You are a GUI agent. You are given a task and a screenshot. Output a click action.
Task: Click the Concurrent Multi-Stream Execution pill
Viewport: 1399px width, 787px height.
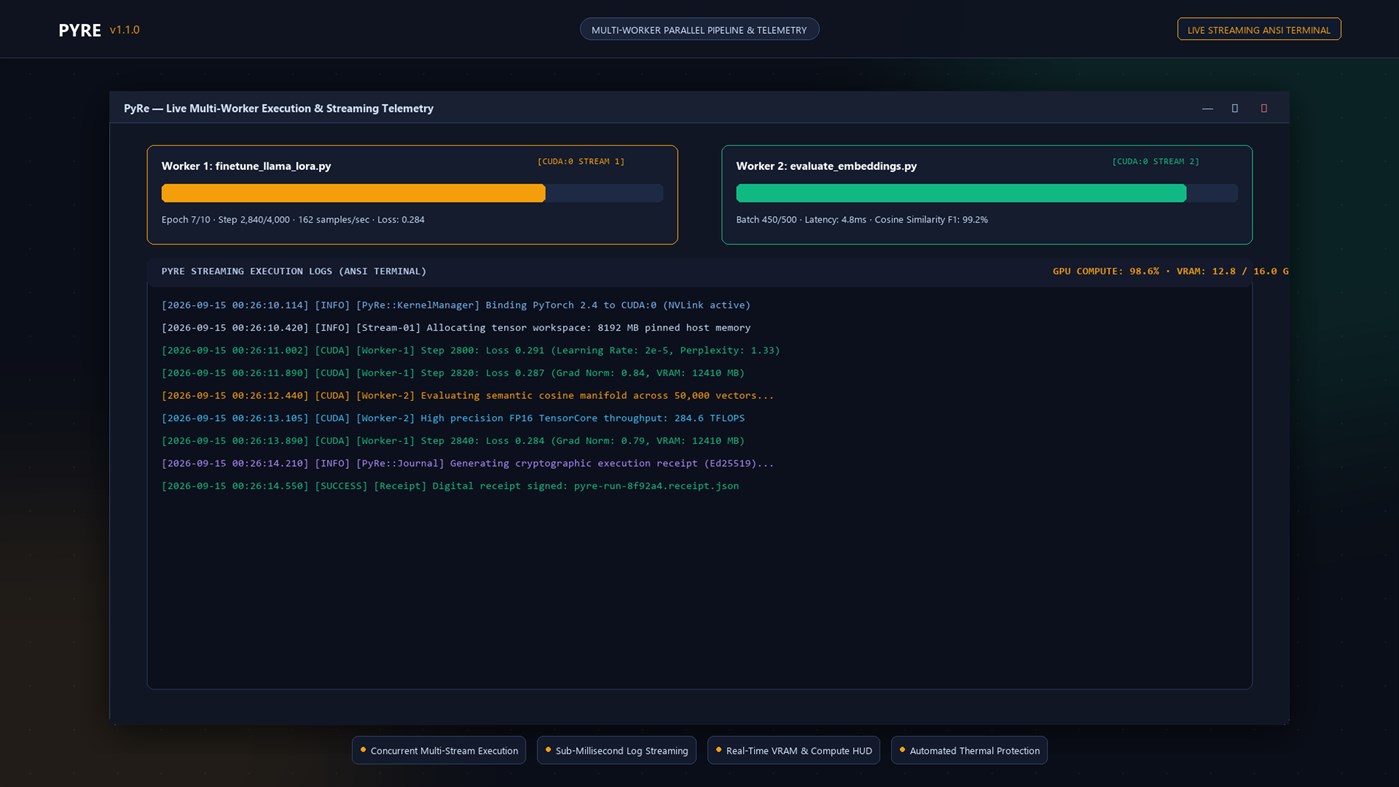click(x=440, y=750)
